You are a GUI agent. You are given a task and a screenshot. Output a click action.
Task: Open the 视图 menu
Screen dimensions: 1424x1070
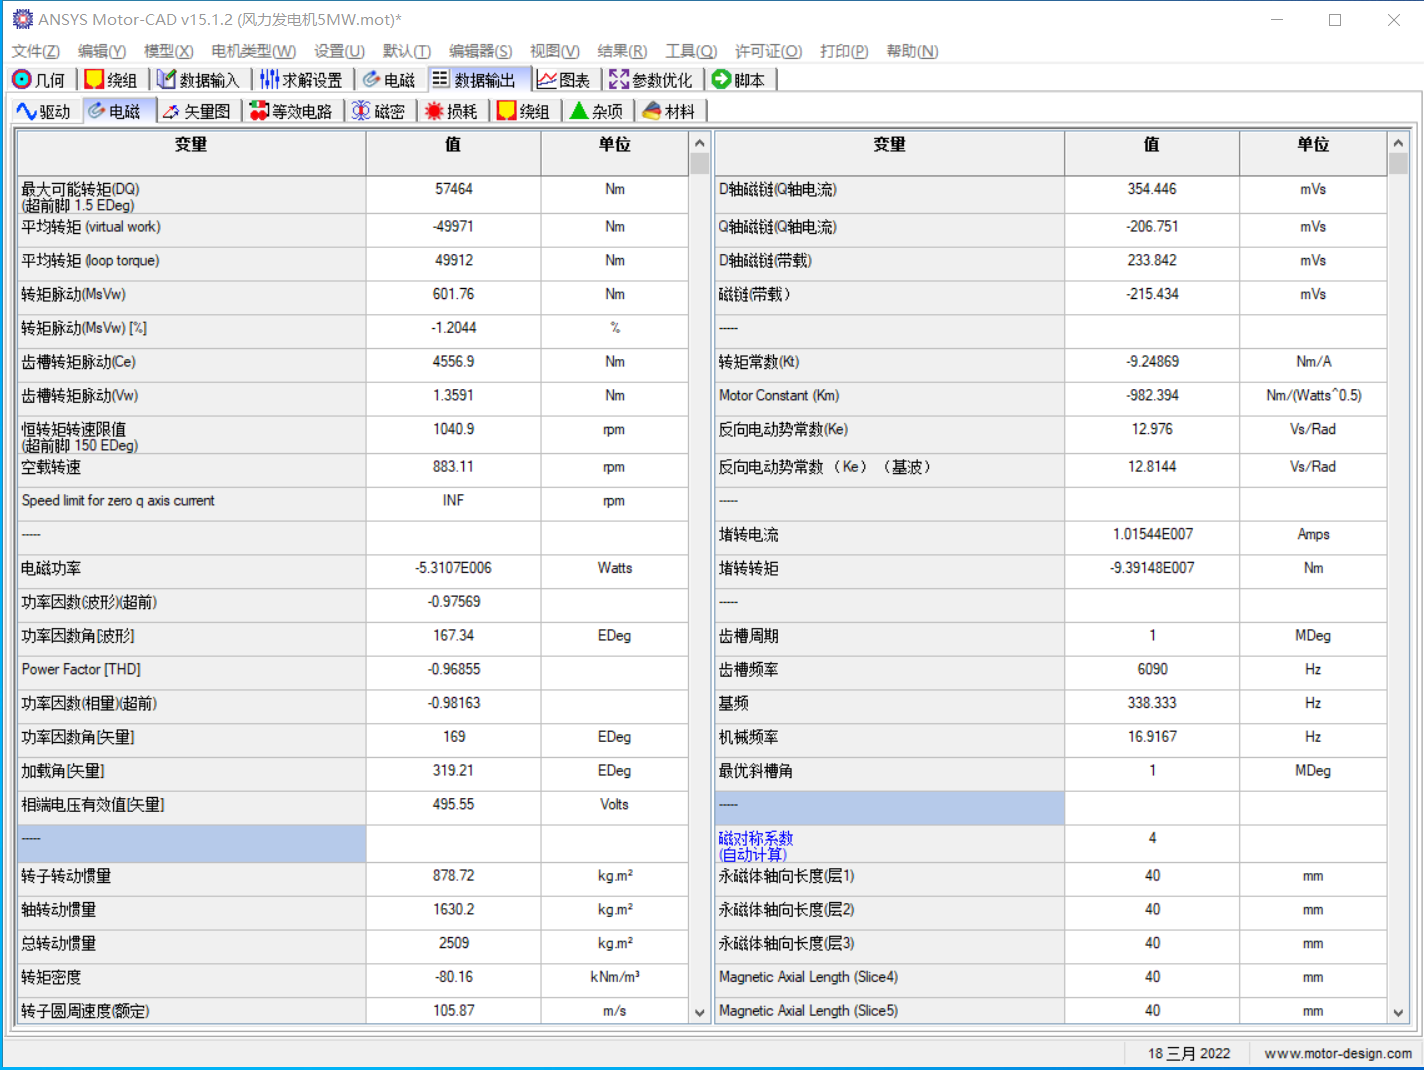(x=555, y=51)
